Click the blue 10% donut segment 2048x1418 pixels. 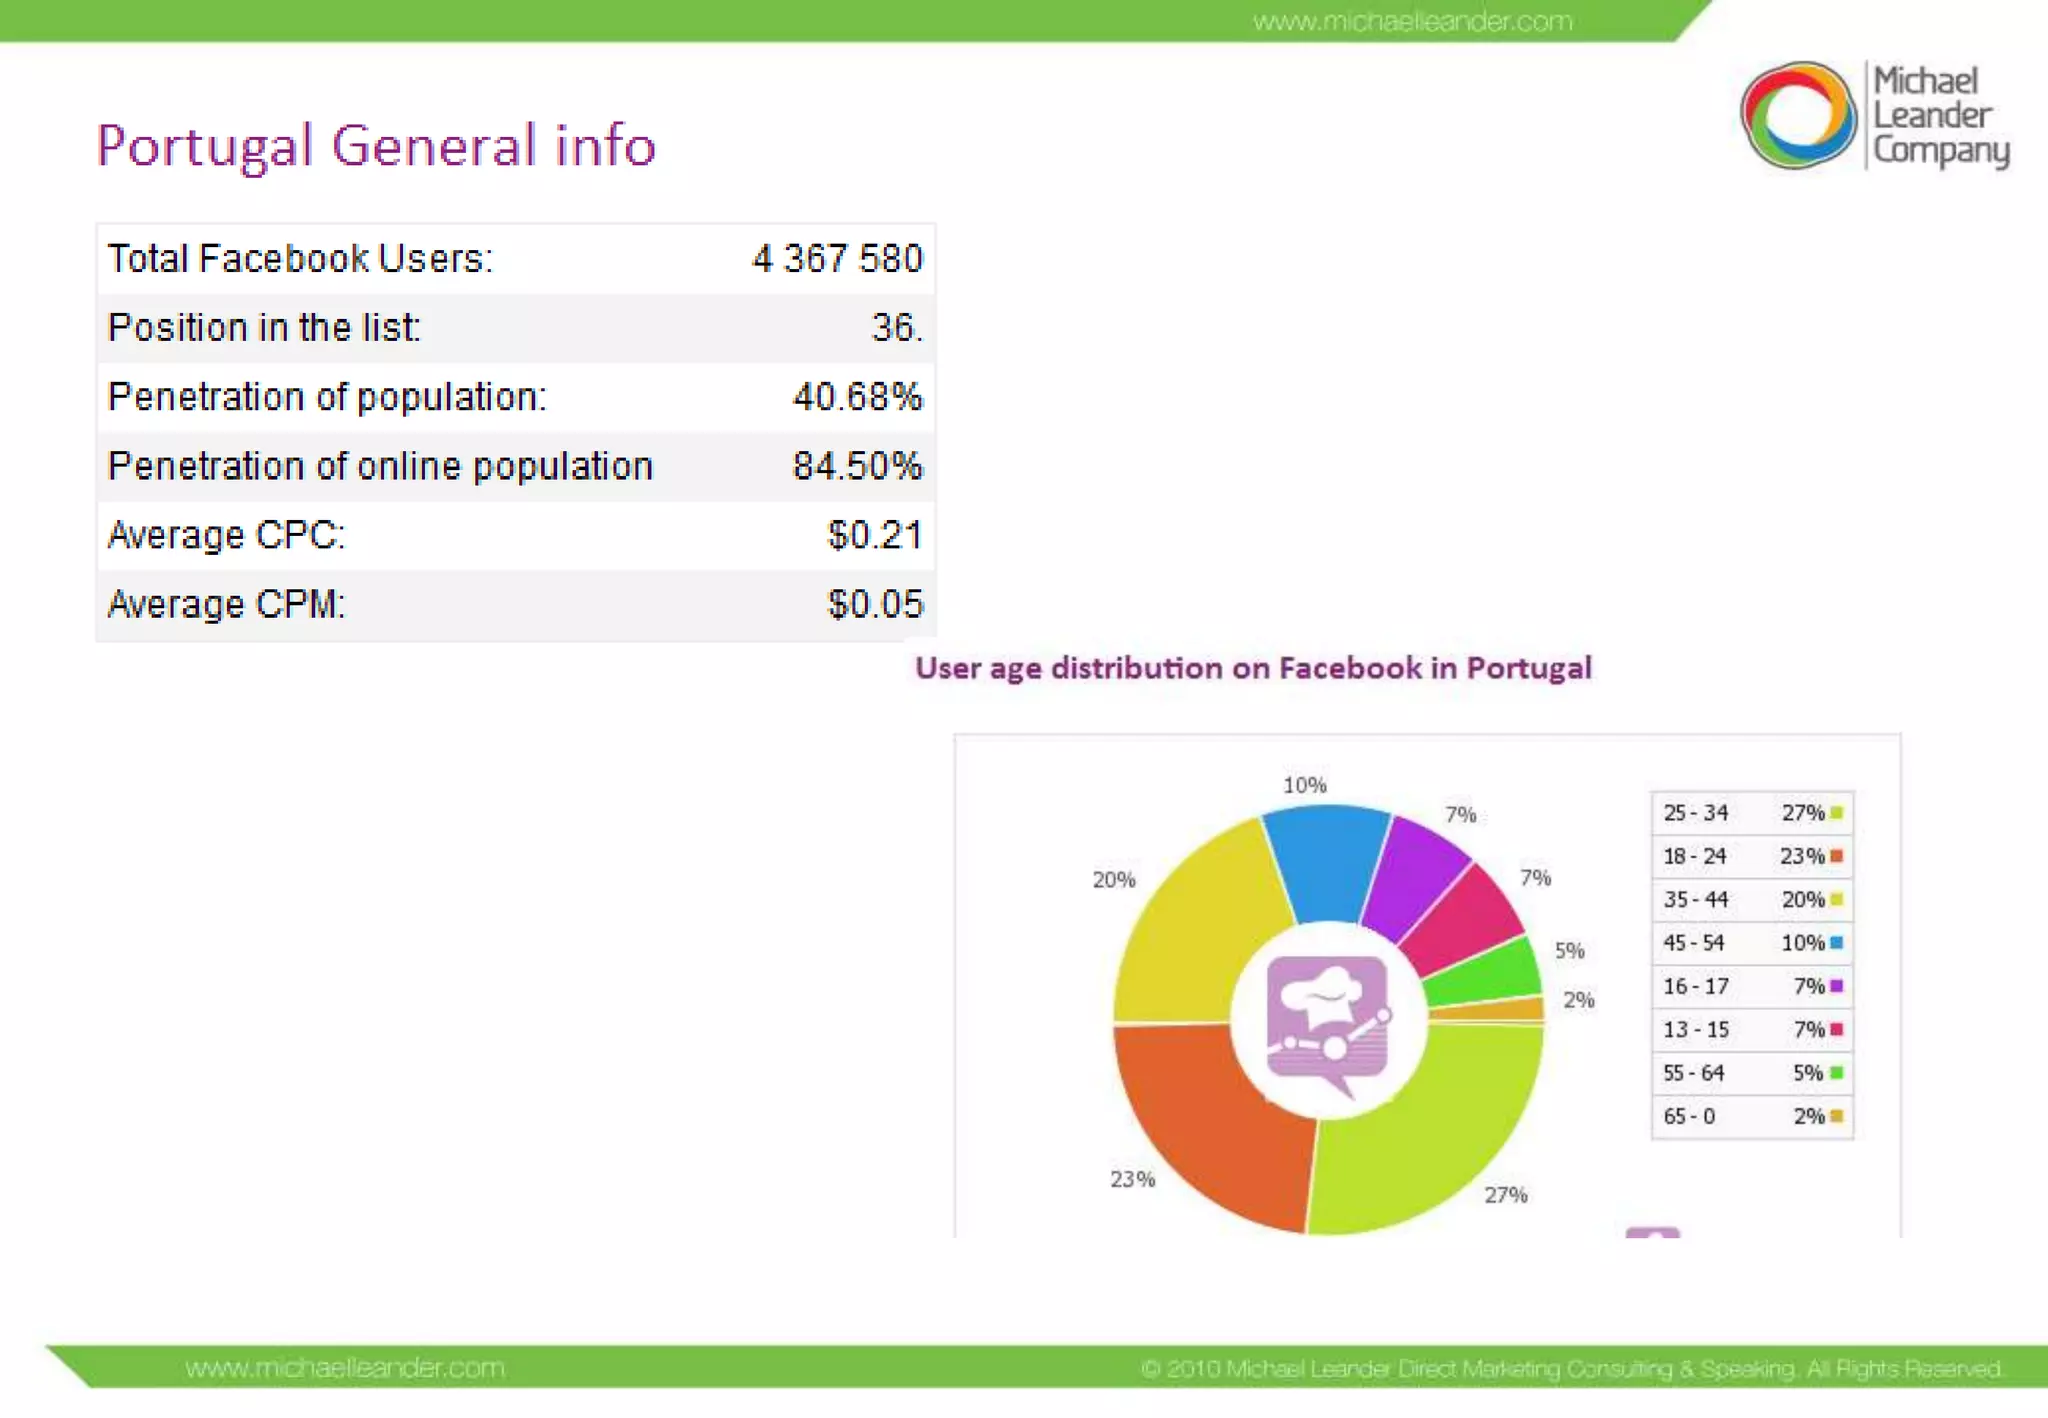coord(1327,860)
